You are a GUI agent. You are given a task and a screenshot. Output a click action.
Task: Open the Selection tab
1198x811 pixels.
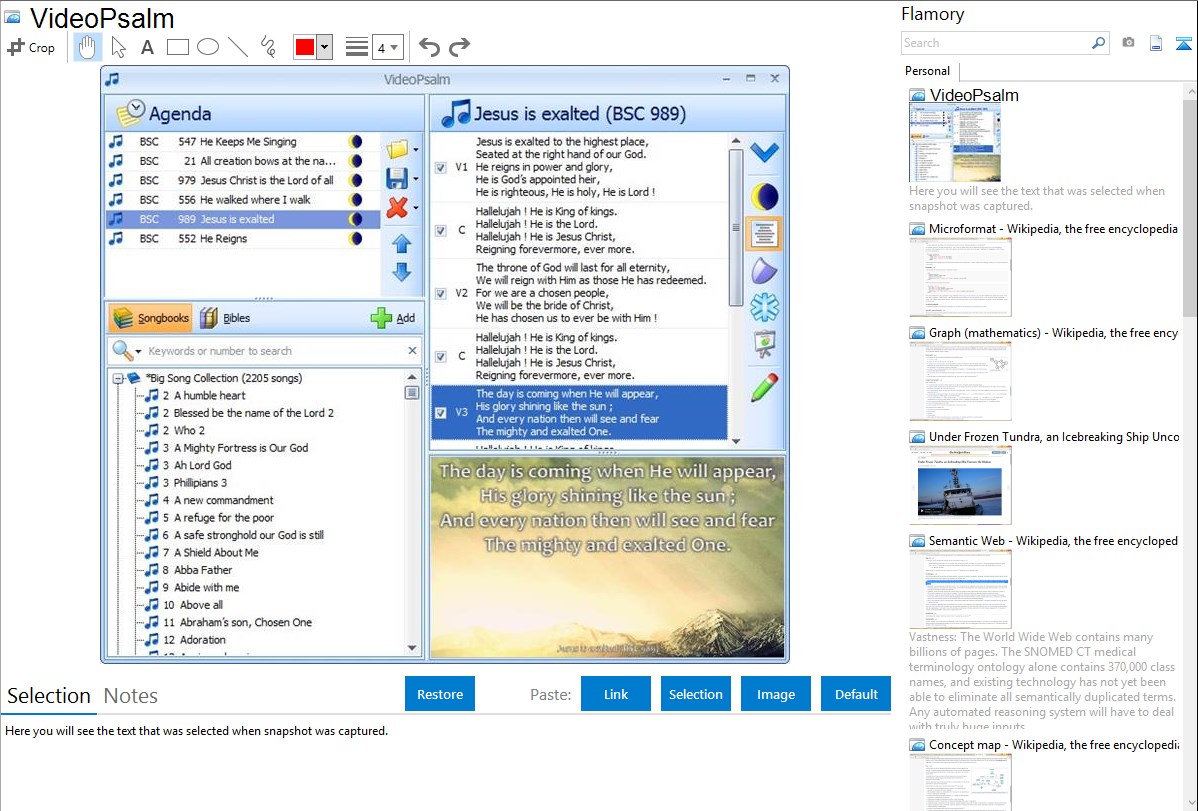click(49, 696)
